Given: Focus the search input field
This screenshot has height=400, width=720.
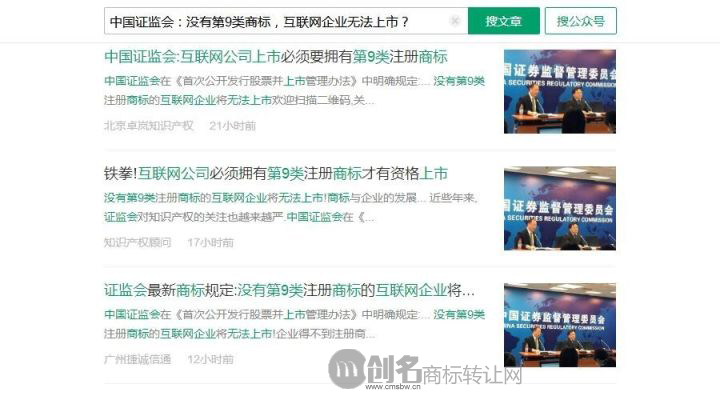Looking at the screenshot, I should pos(286,21).
